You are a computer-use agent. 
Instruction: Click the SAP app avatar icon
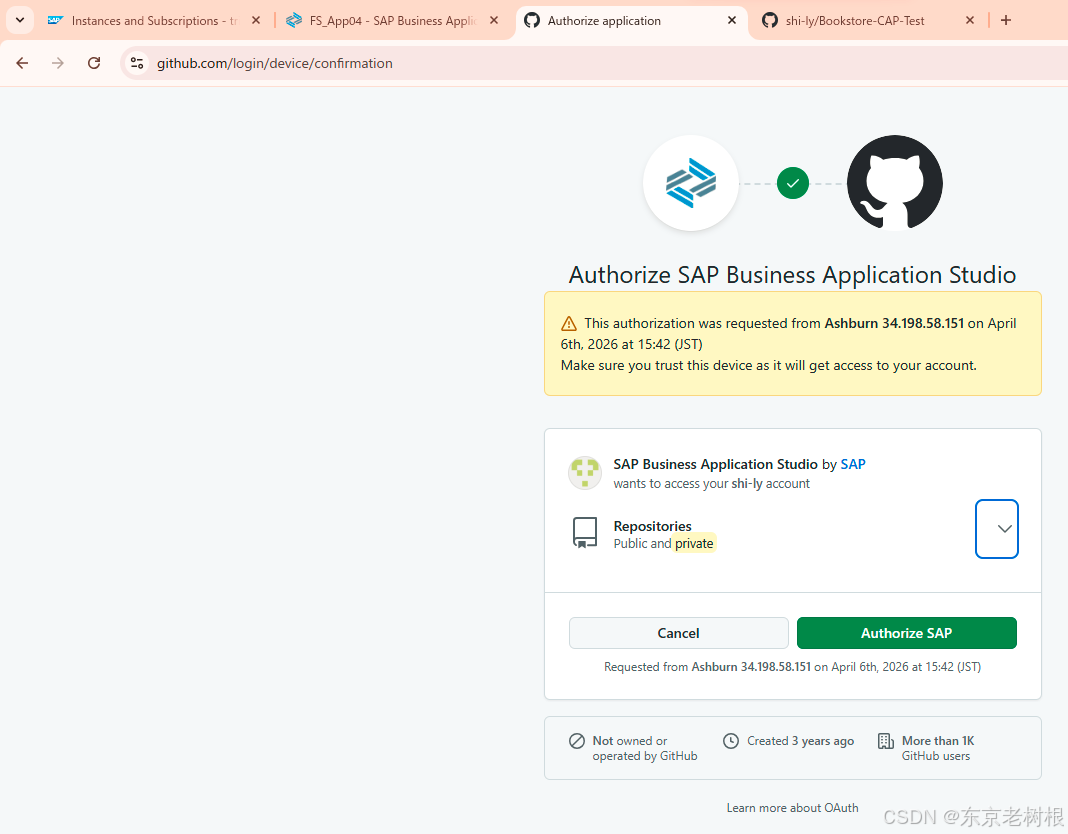pyautogui.click(x=584, y=473)
